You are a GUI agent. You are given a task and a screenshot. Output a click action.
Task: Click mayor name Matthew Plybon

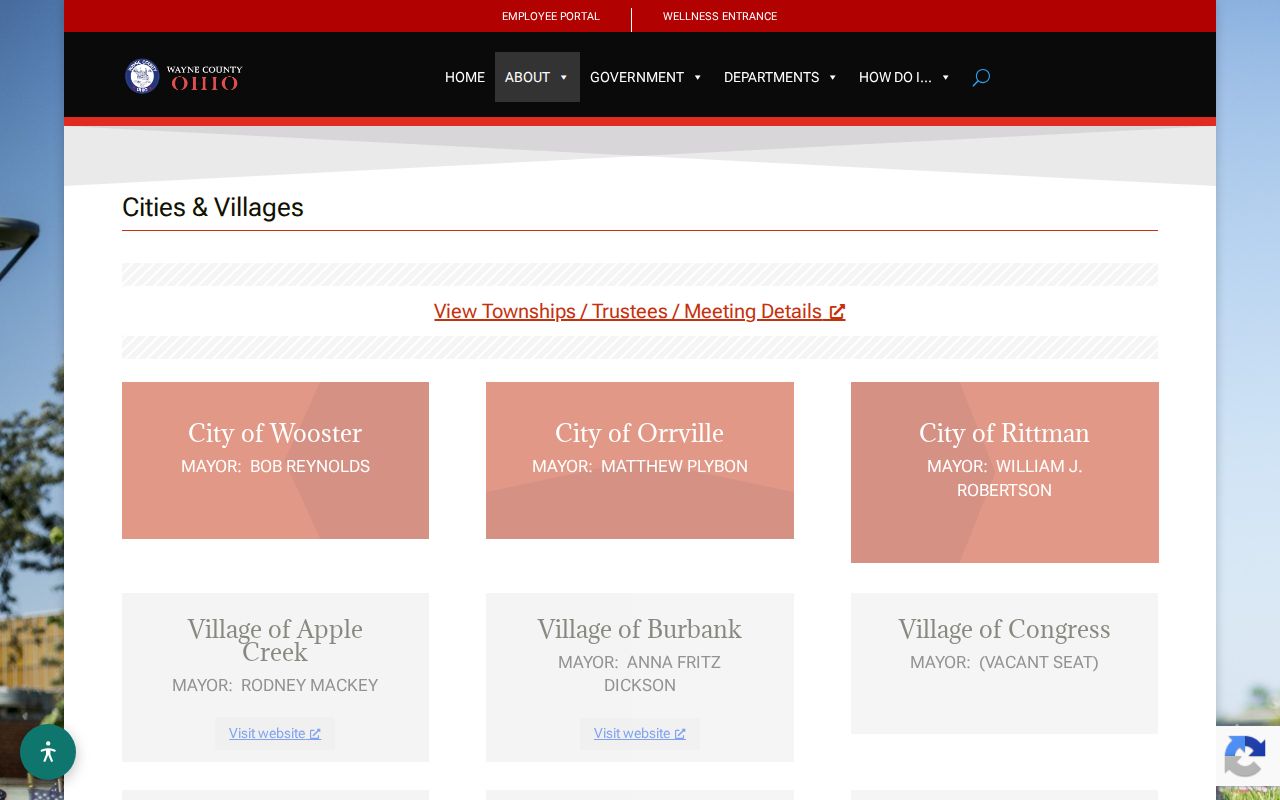click(674, 466)
